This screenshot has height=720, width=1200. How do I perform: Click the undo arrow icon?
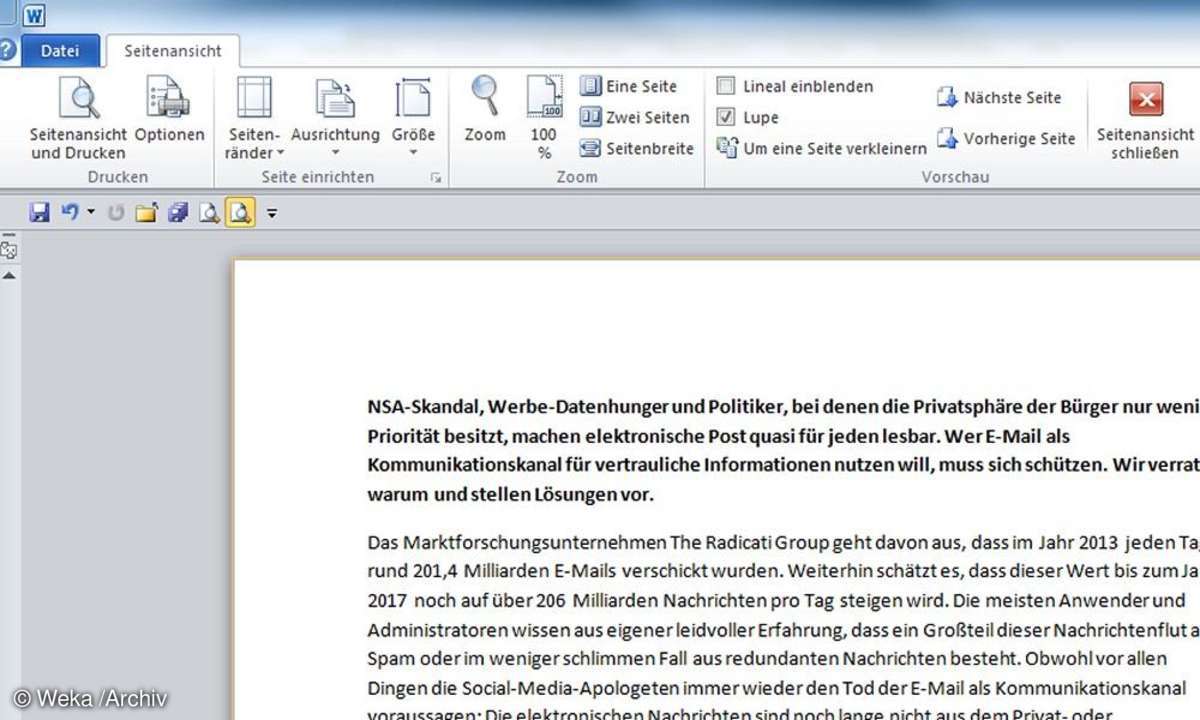pyautogui.click(x=69, y=212)
